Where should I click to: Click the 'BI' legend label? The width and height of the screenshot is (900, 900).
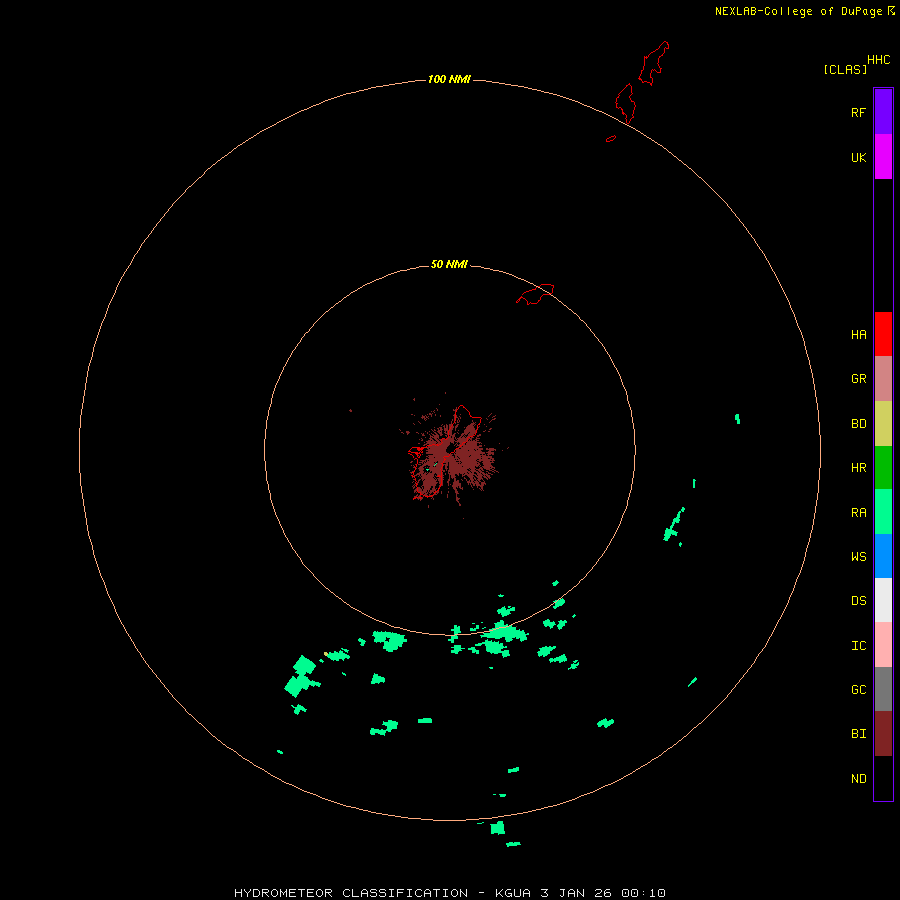[x=859, y=734]
